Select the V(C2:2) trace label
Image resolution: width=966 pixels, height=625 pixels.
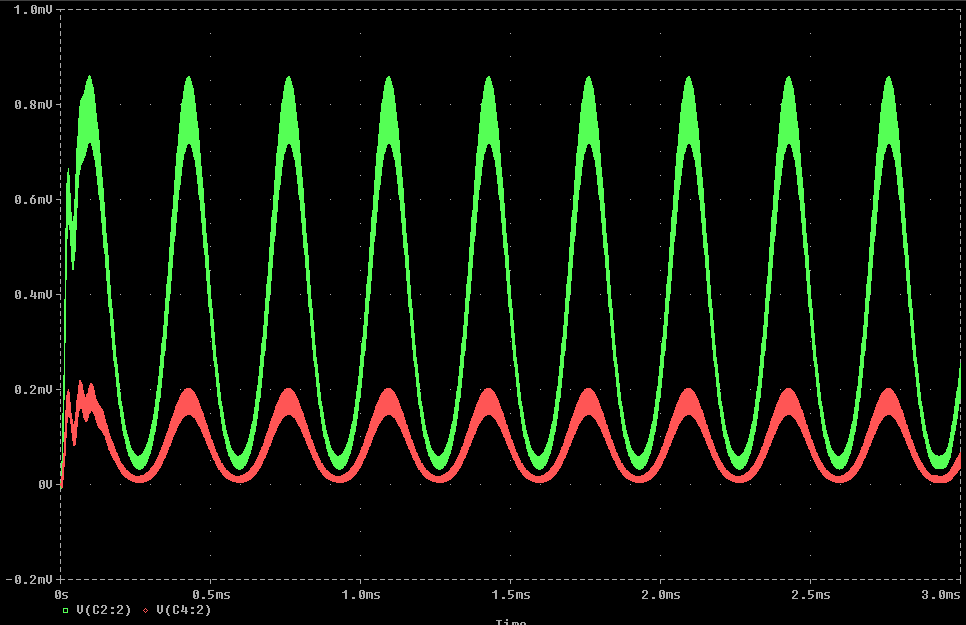104,610
